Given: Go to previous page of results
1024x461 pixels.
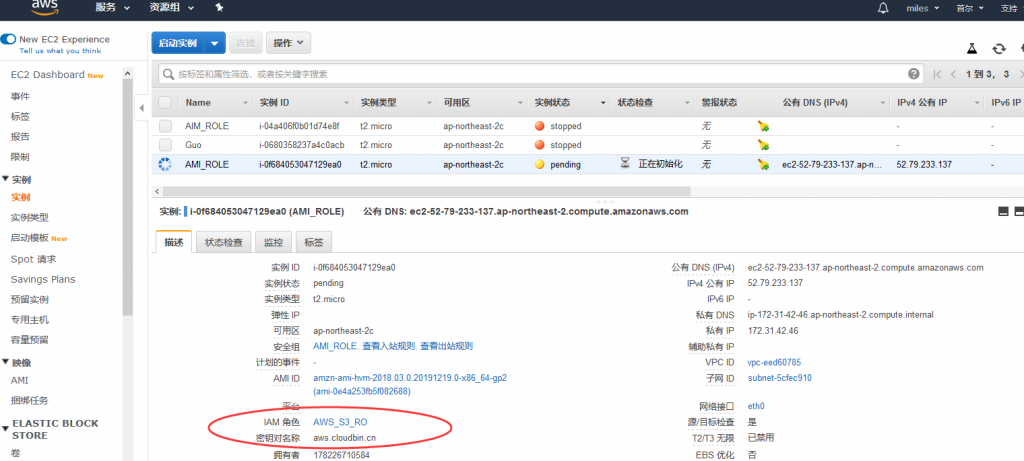Looking at the screenshot, I should pyautogui.click(x=953, y=74).
